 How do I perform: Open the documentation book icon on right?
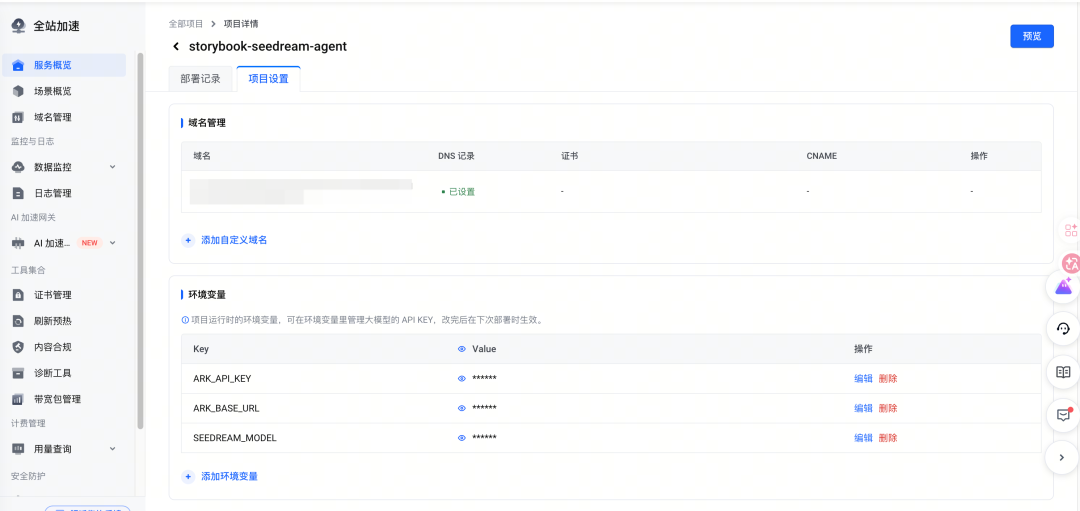pos(1063,372)
